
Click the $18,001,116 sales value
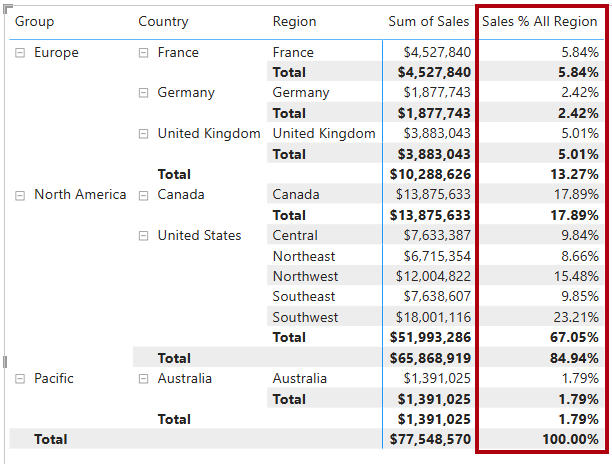point(433,317)
